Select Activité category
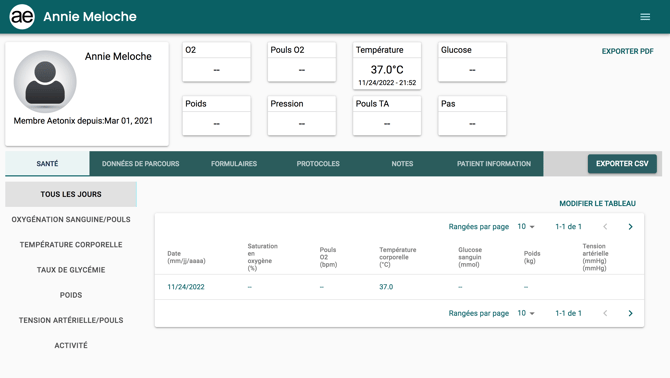This screenshot has height=378, width=670. [x=71, y=346]
